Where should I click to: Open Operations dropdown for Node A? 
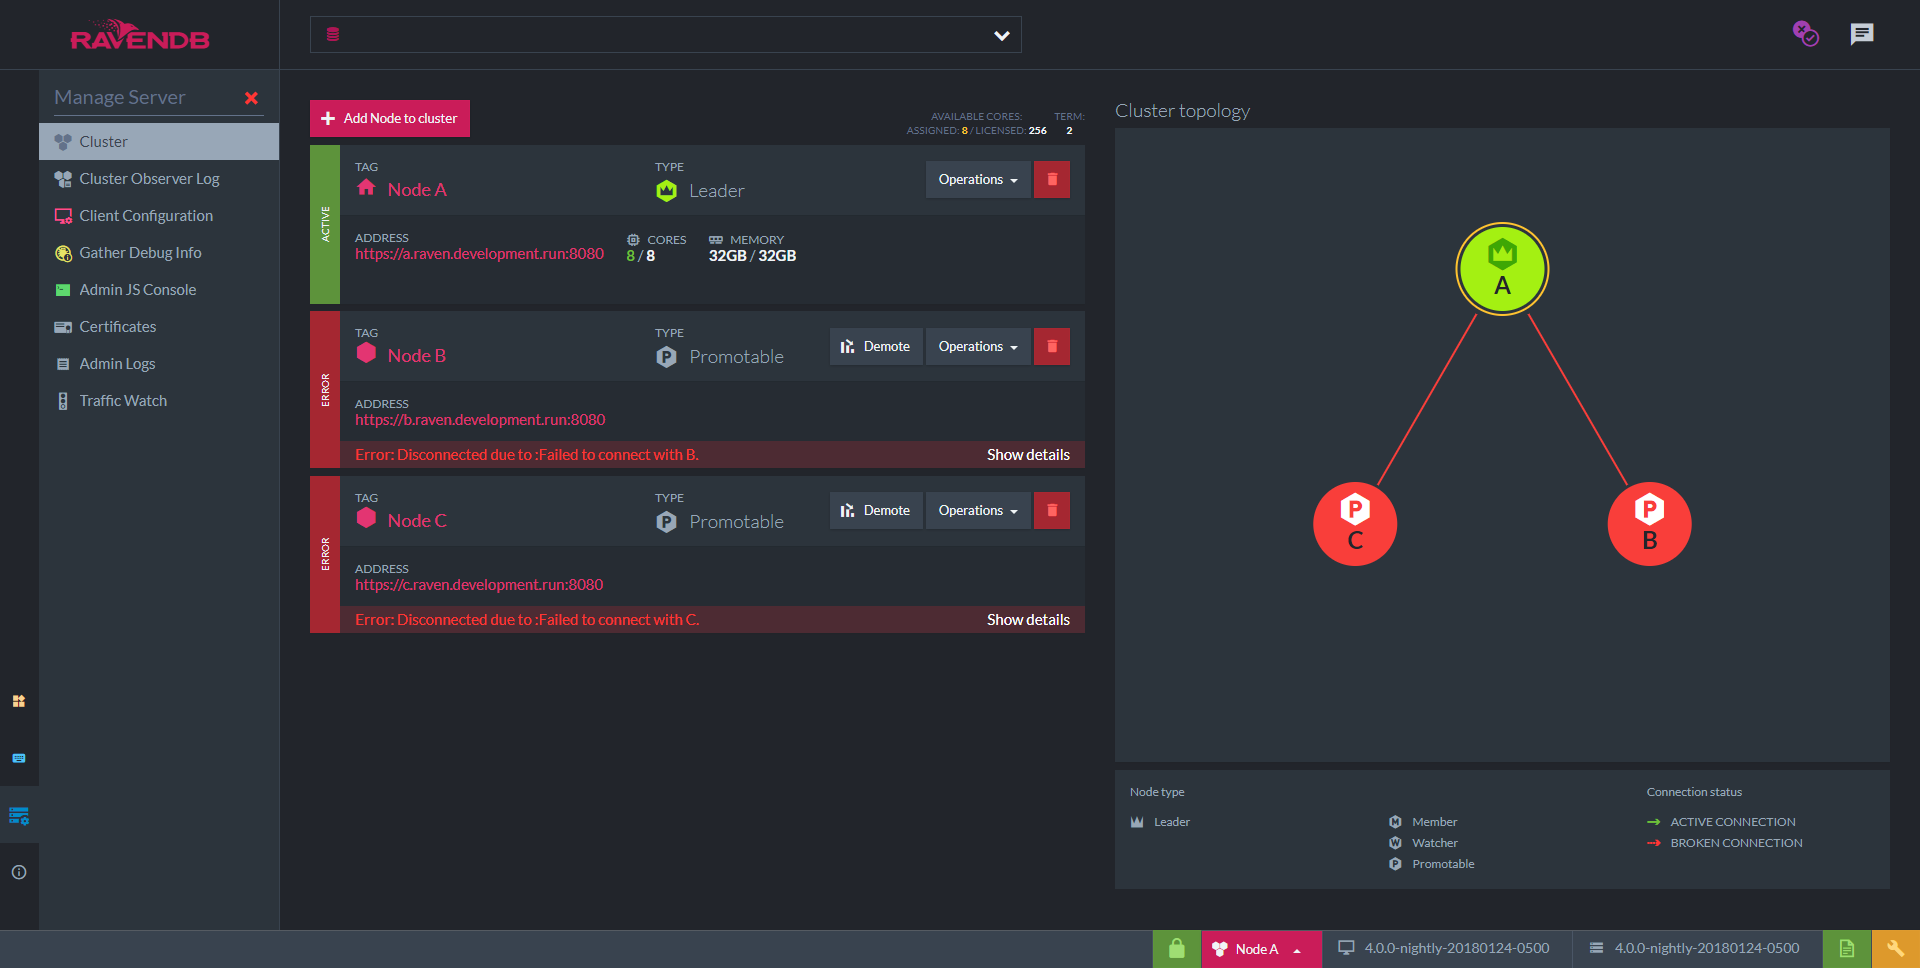coord(978,180)
